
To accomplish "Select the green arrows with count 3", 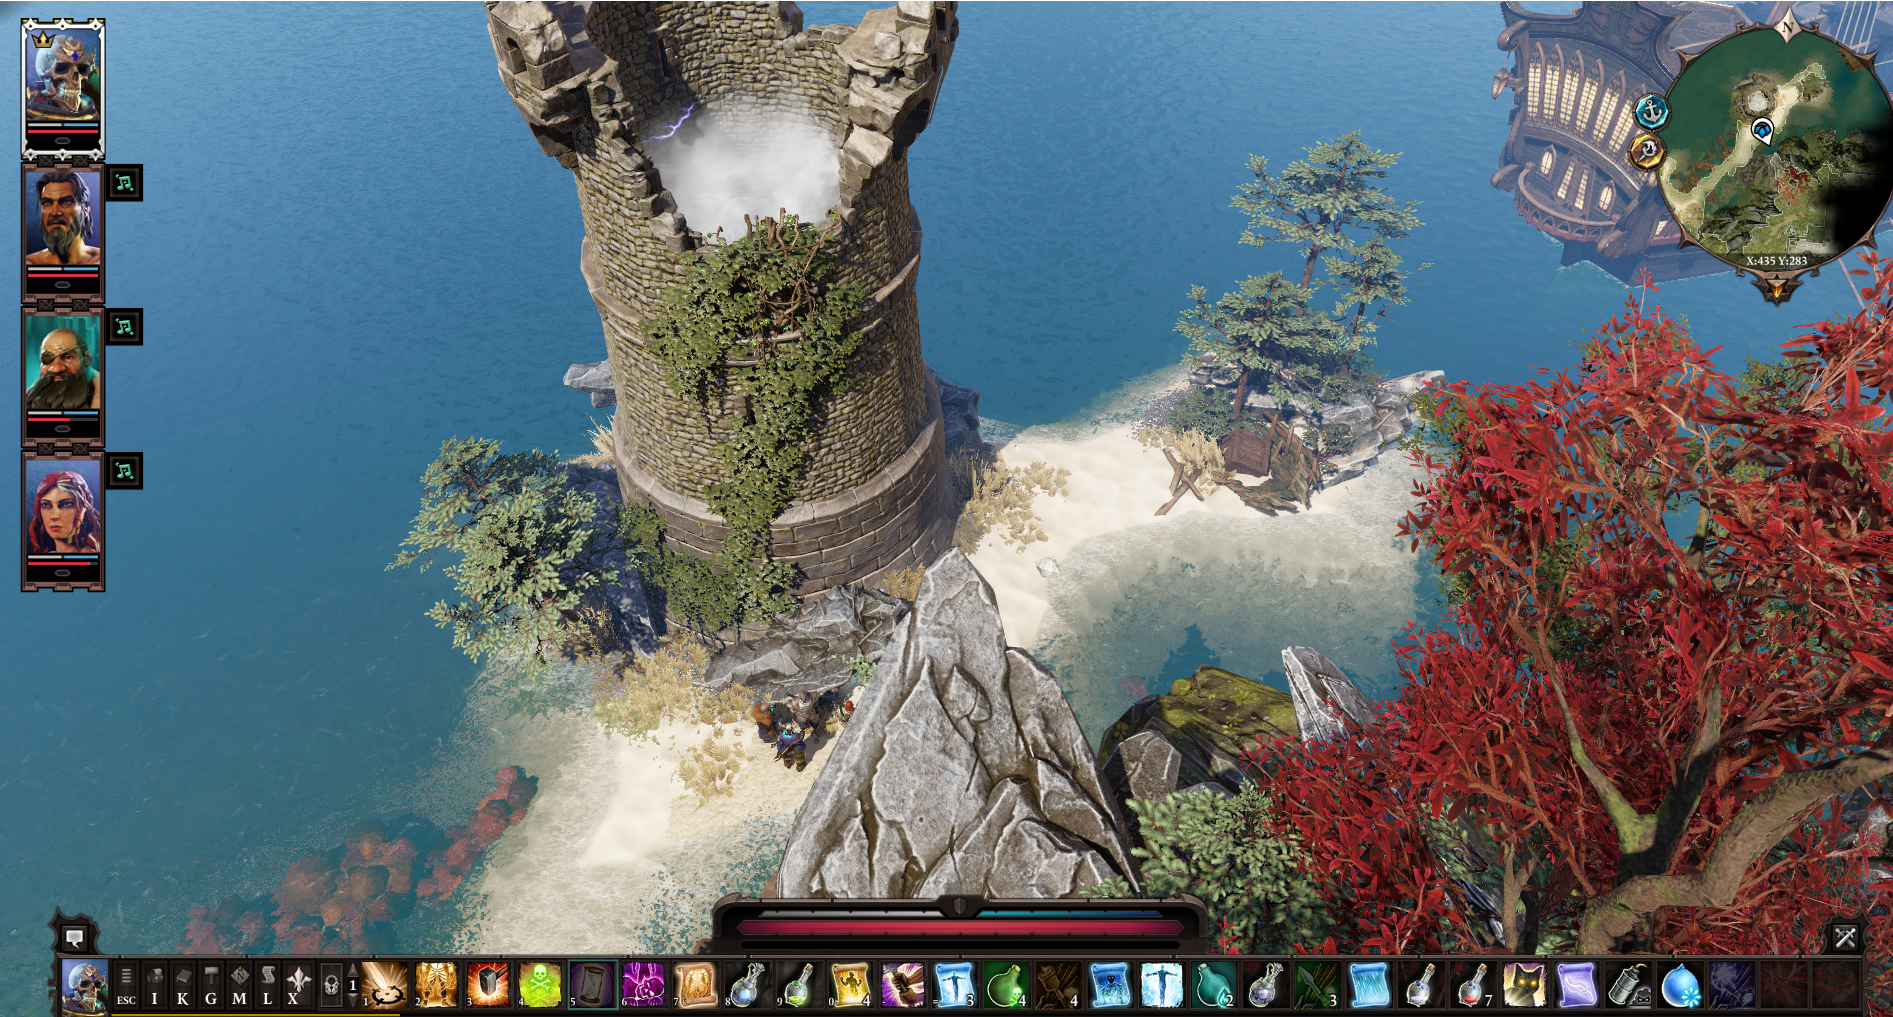I will [1318, 985].
